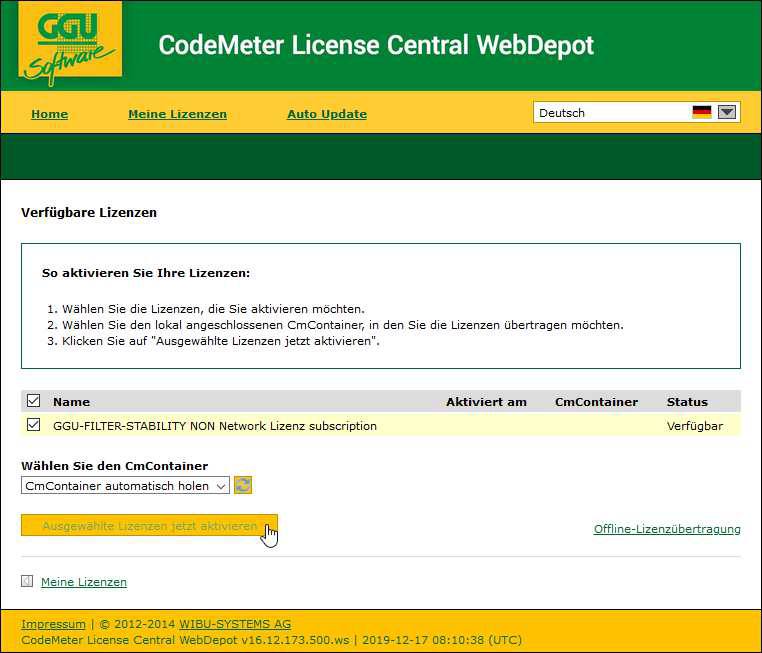Screen dimensions: 762x653
Task: Click the bottom Meine Lizenzen link
Action: (84, 582)
